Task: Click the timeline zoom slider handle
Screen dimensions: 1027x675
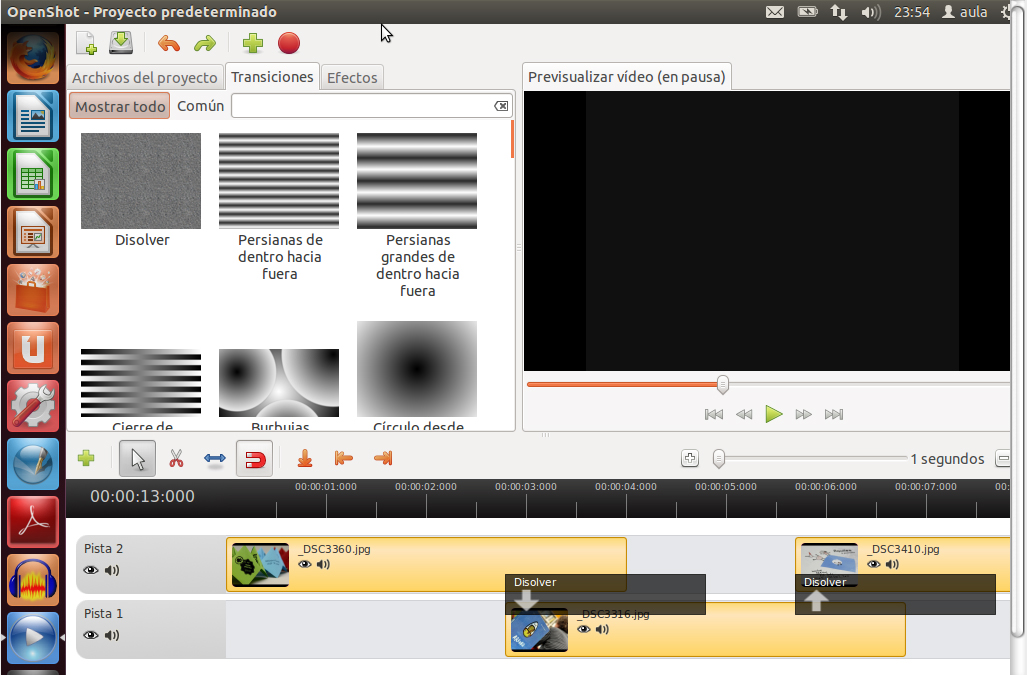Action: tap(718, 459)
